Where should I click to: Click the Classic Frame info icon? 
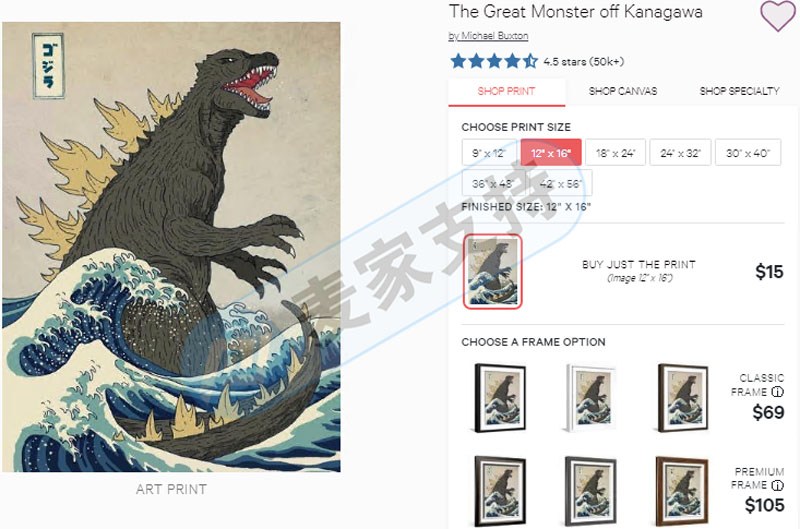(x=777, y=392)
